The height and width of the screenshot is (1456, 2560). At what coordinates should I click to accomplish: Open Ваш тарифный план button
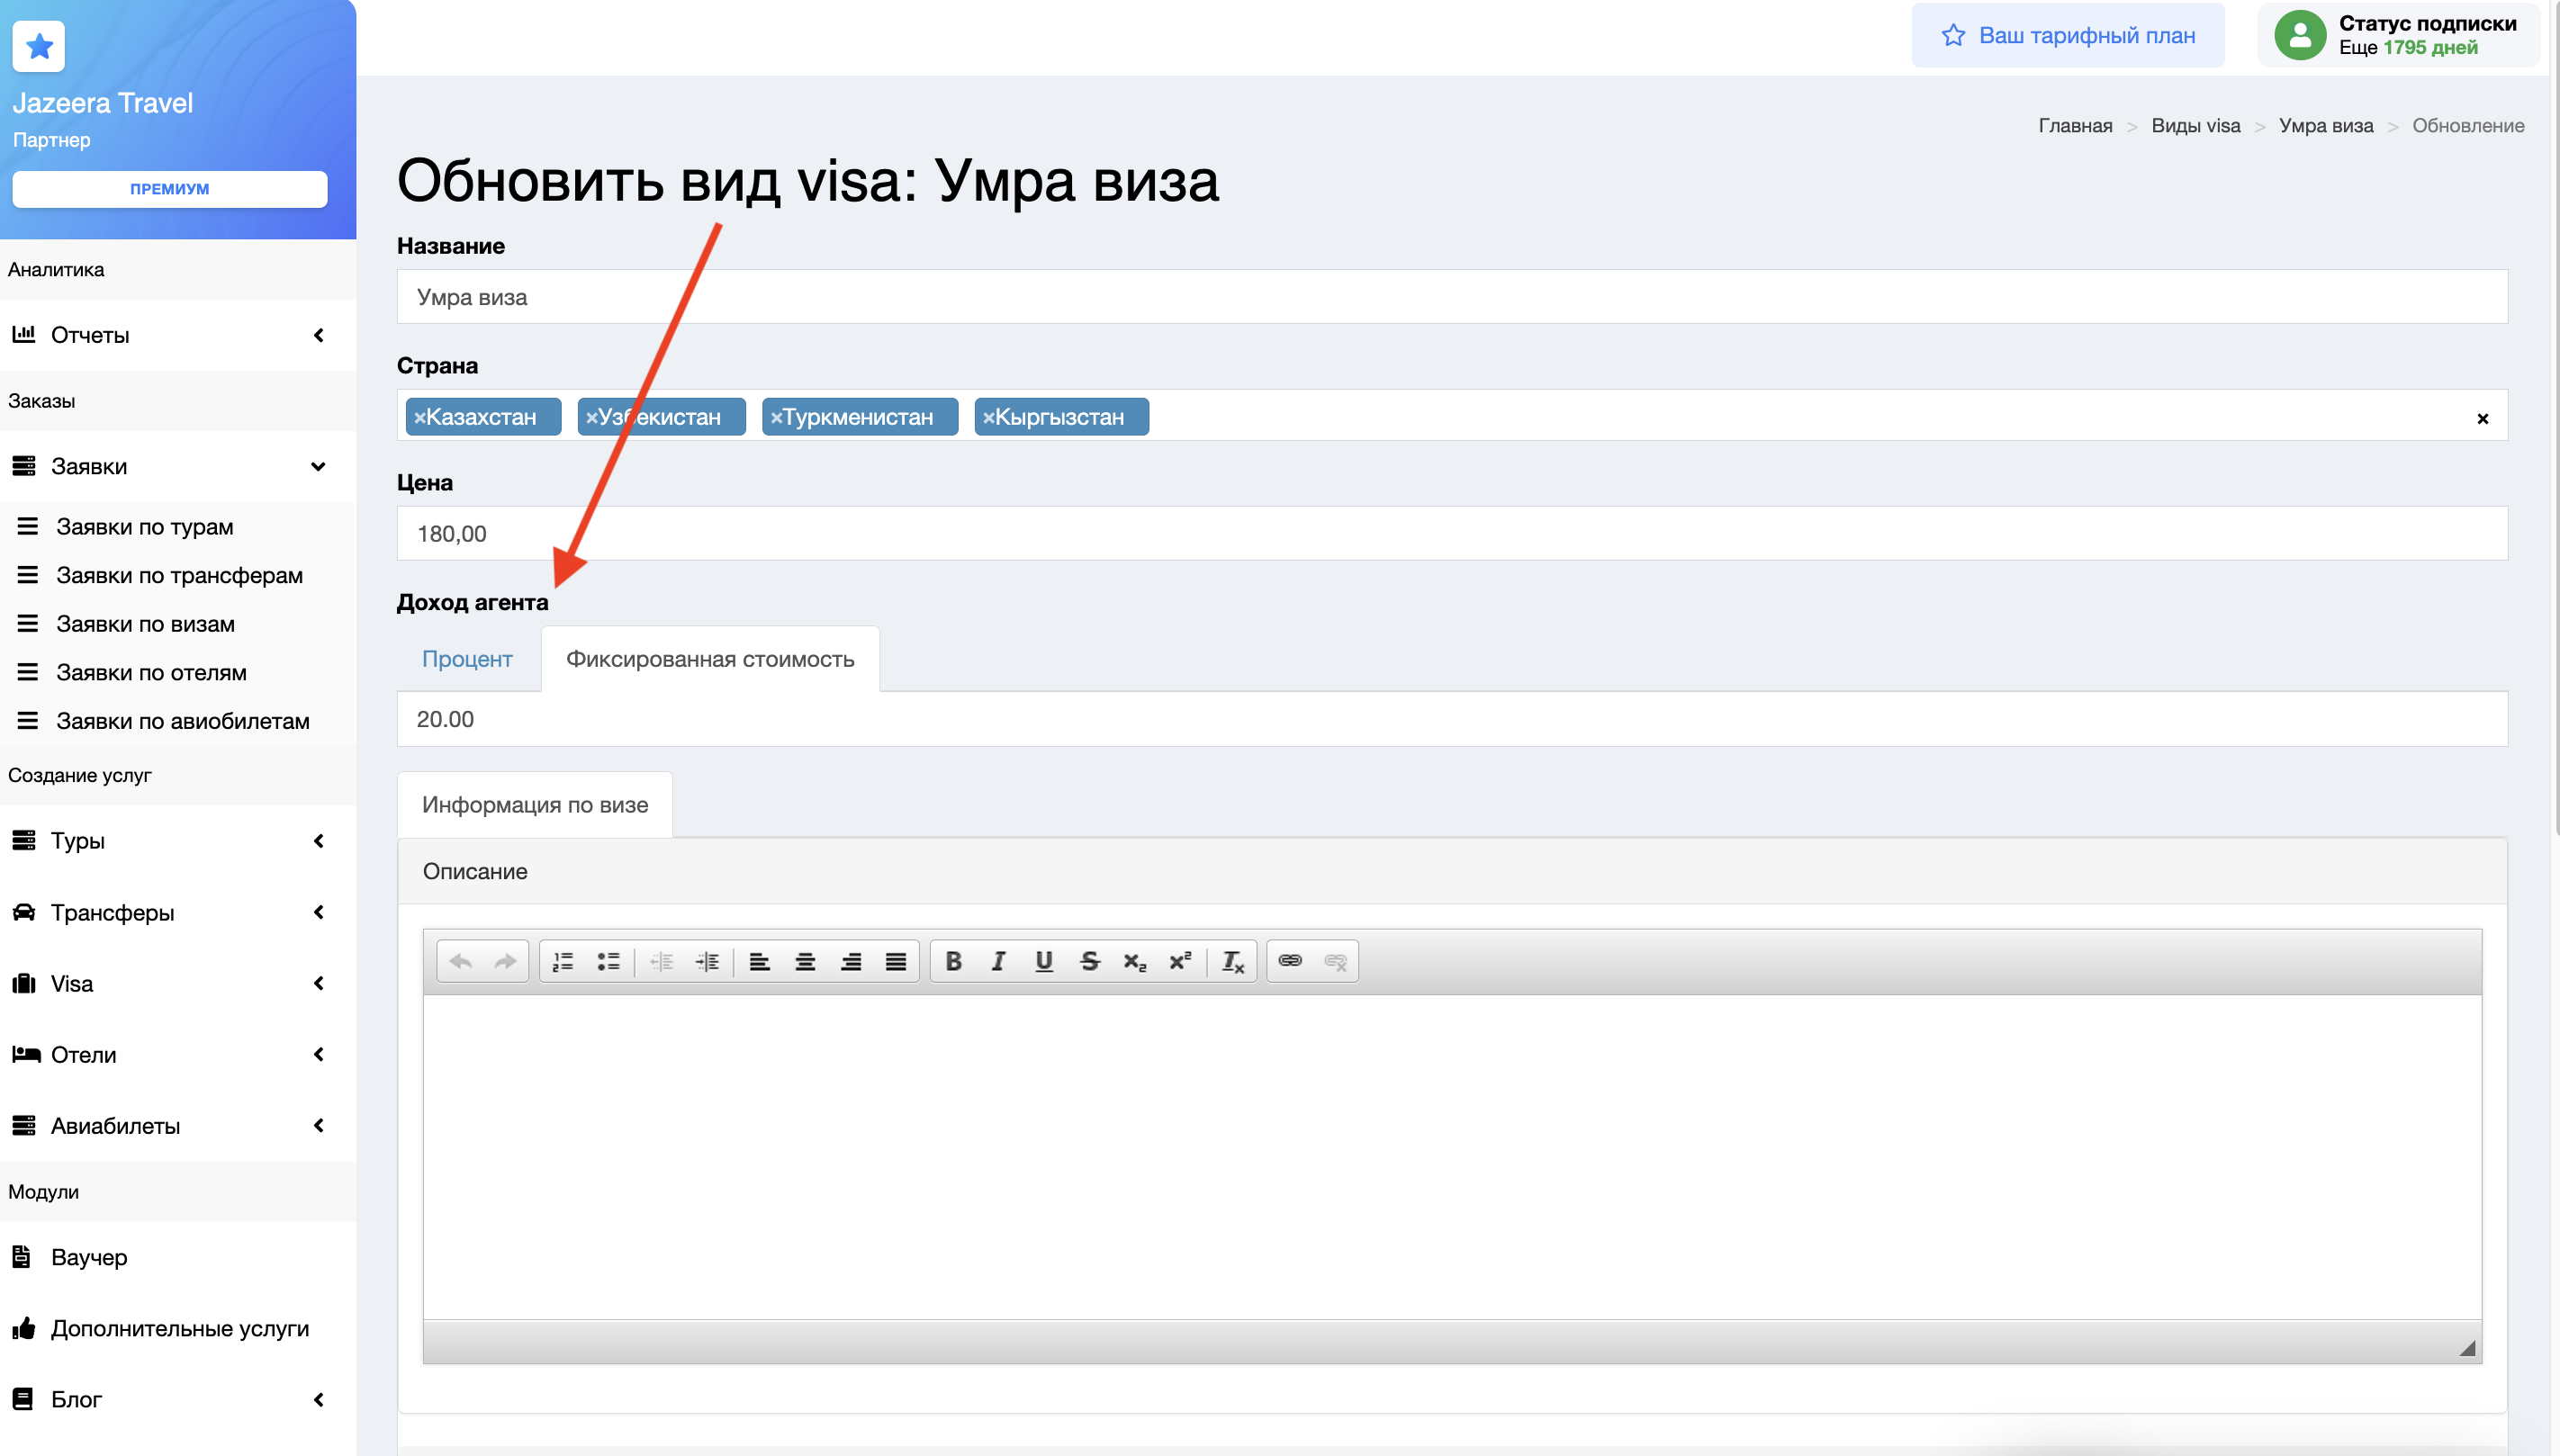tap(2068, 35)
